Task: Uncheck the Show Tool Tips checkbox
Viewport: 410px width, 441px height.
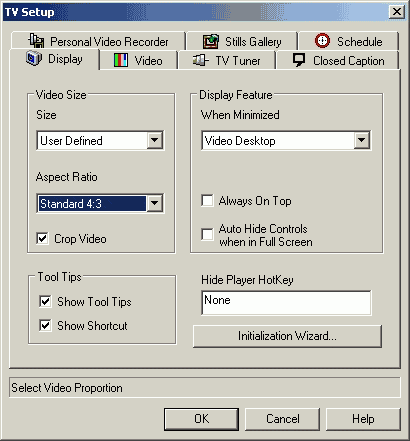Action: [x=45, y=302]
